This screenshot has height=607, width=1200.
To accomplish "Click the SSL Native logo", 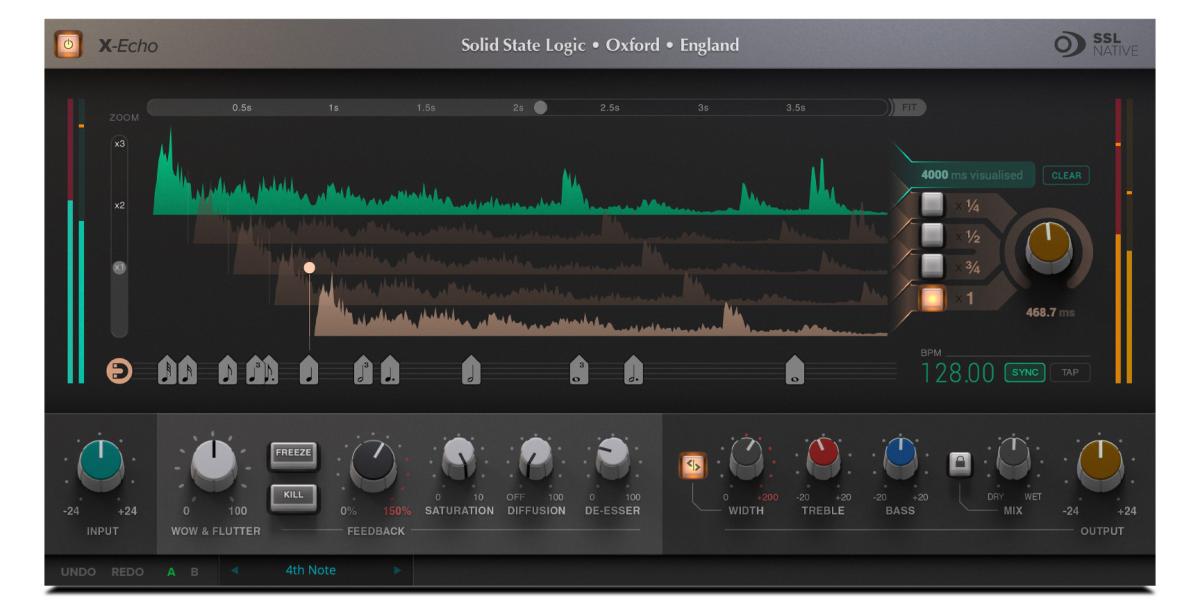I will pyautogui.click(x=1096, y=45).
